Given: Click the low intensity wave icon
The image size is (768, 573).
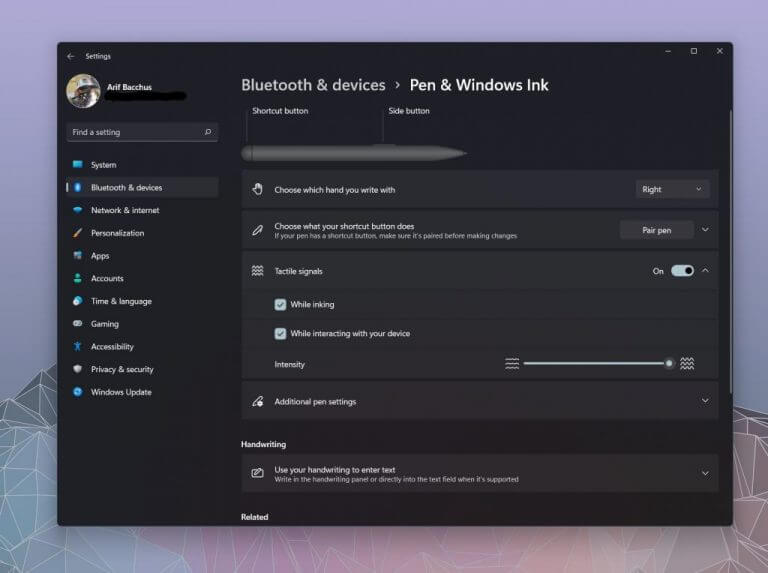Looking at the screenshot, I should pyautogui.click(x=512, y=363).
